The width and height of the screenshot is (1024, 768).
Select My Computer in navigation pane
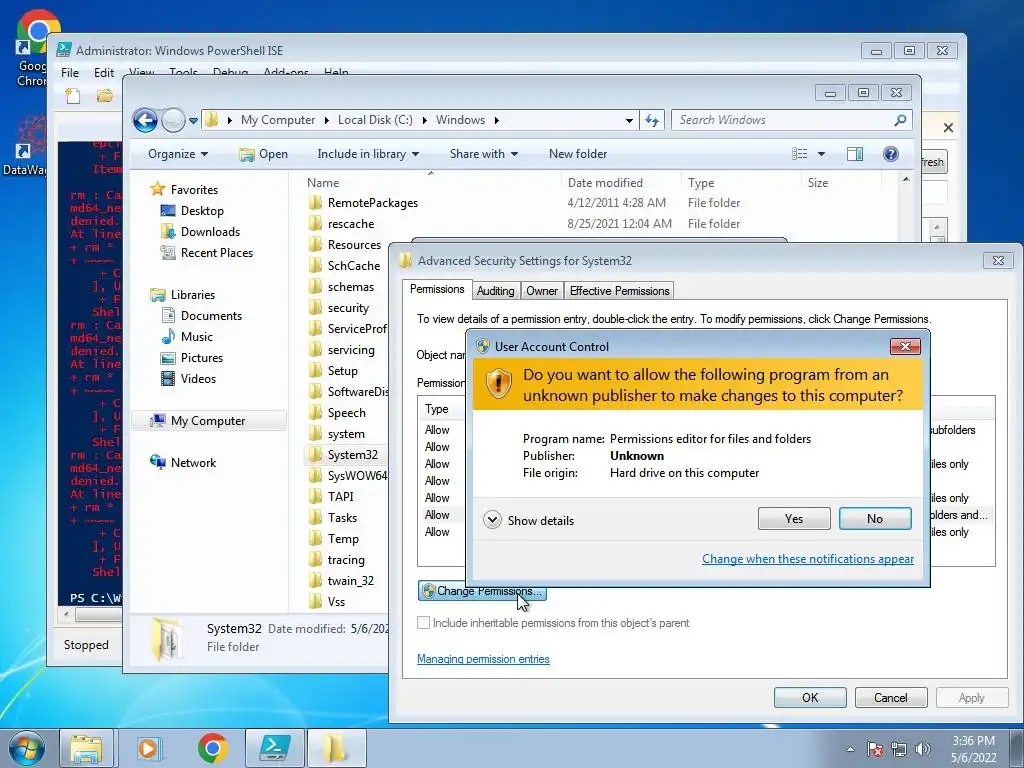pos(208,421)
